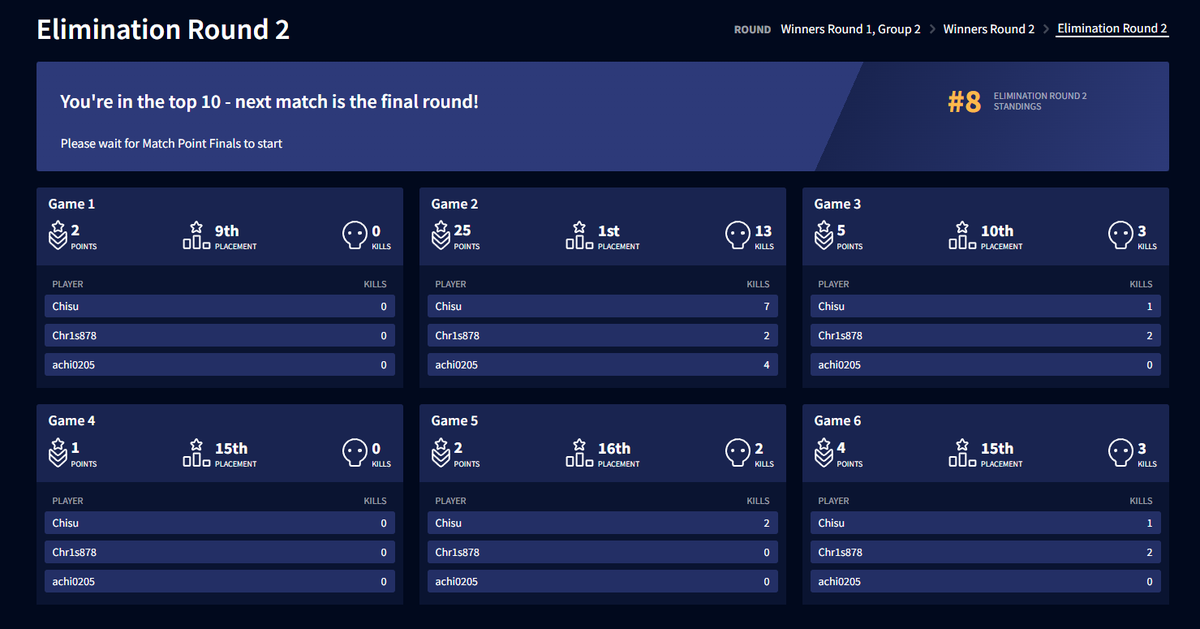Click the achi0205 row in Game 2
Viewport: 1200px width, 629px height.
[x=602, y=364]
